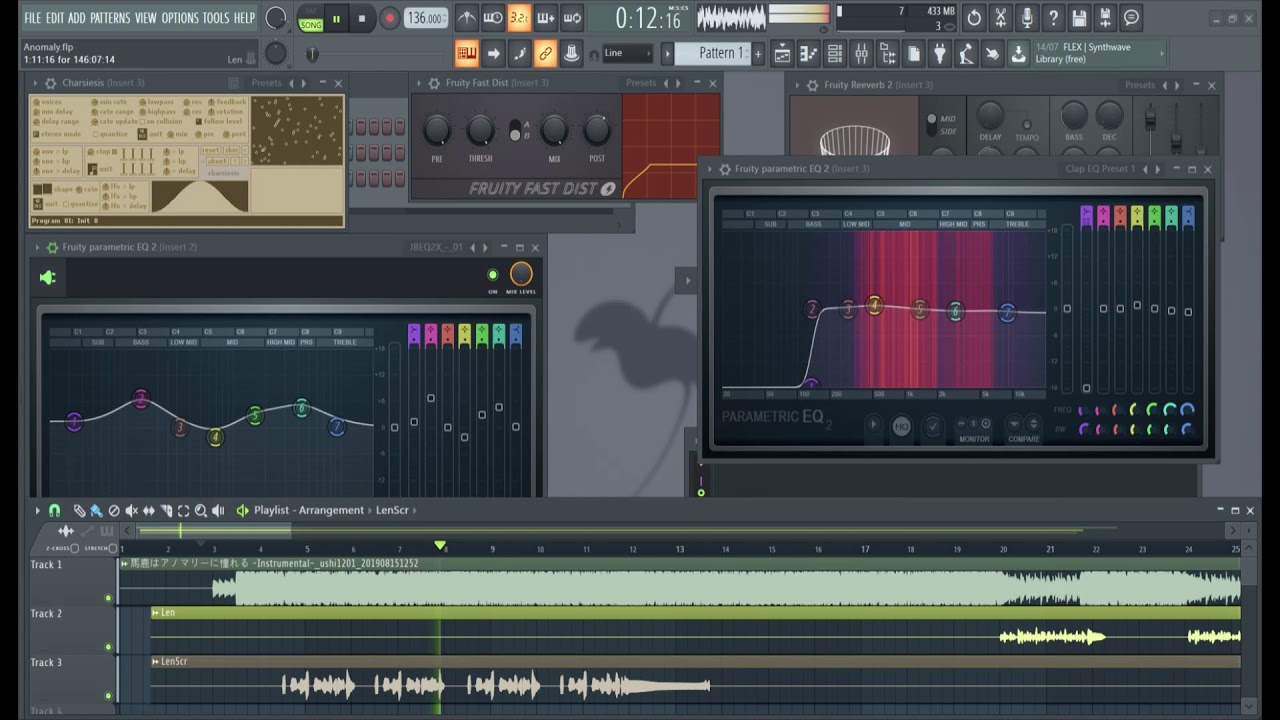Open Fruity Reeverb 2 Presets menu
1280x720 pixels.
(x=1140, y=85)
